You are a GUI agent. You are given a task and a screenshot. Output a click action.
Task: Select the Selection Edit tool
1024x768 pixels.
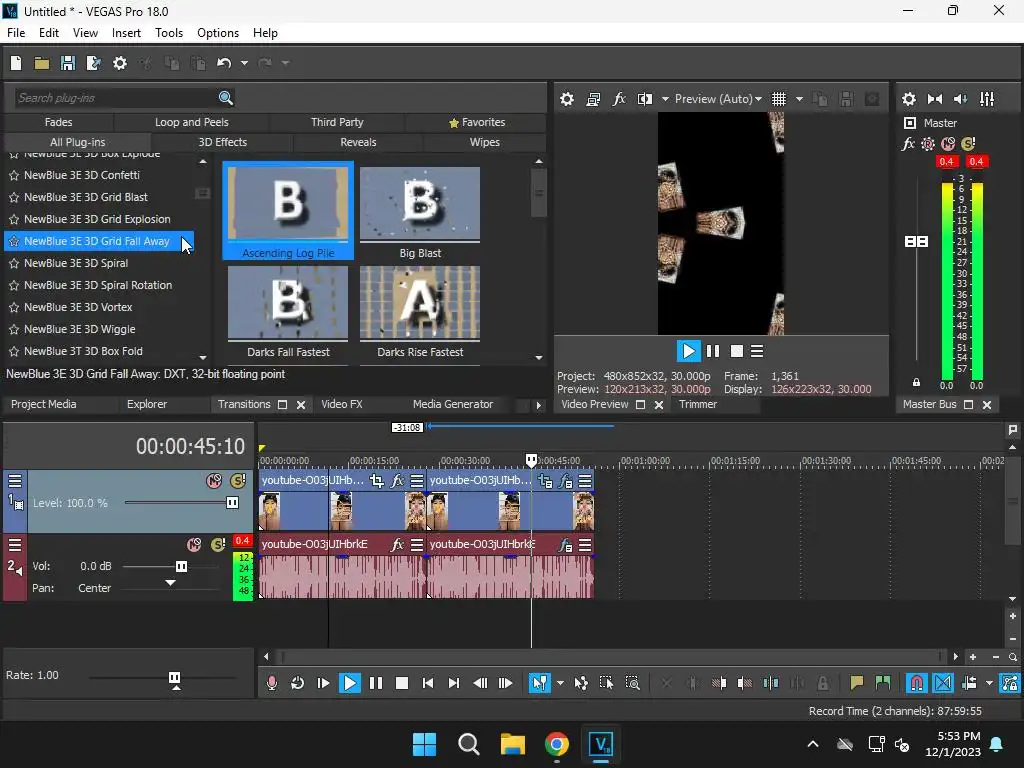[606, 683]
